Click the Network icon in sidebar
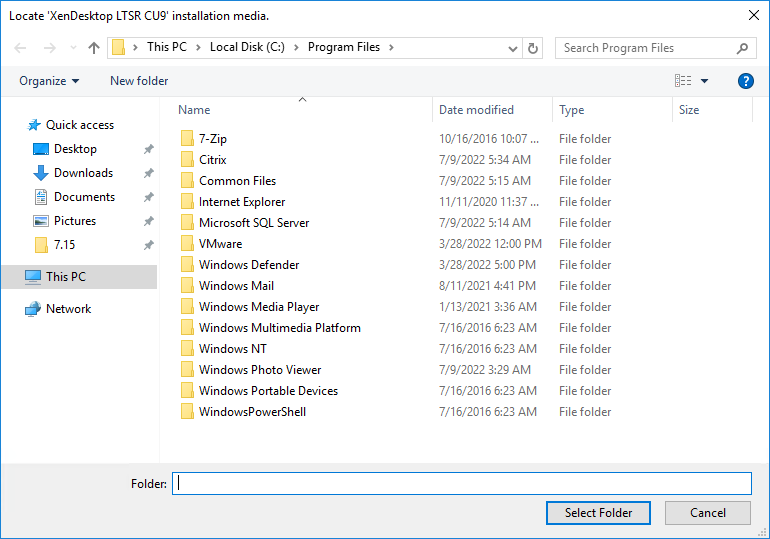This screenshot has height=539, width=770. click(33, 309)
